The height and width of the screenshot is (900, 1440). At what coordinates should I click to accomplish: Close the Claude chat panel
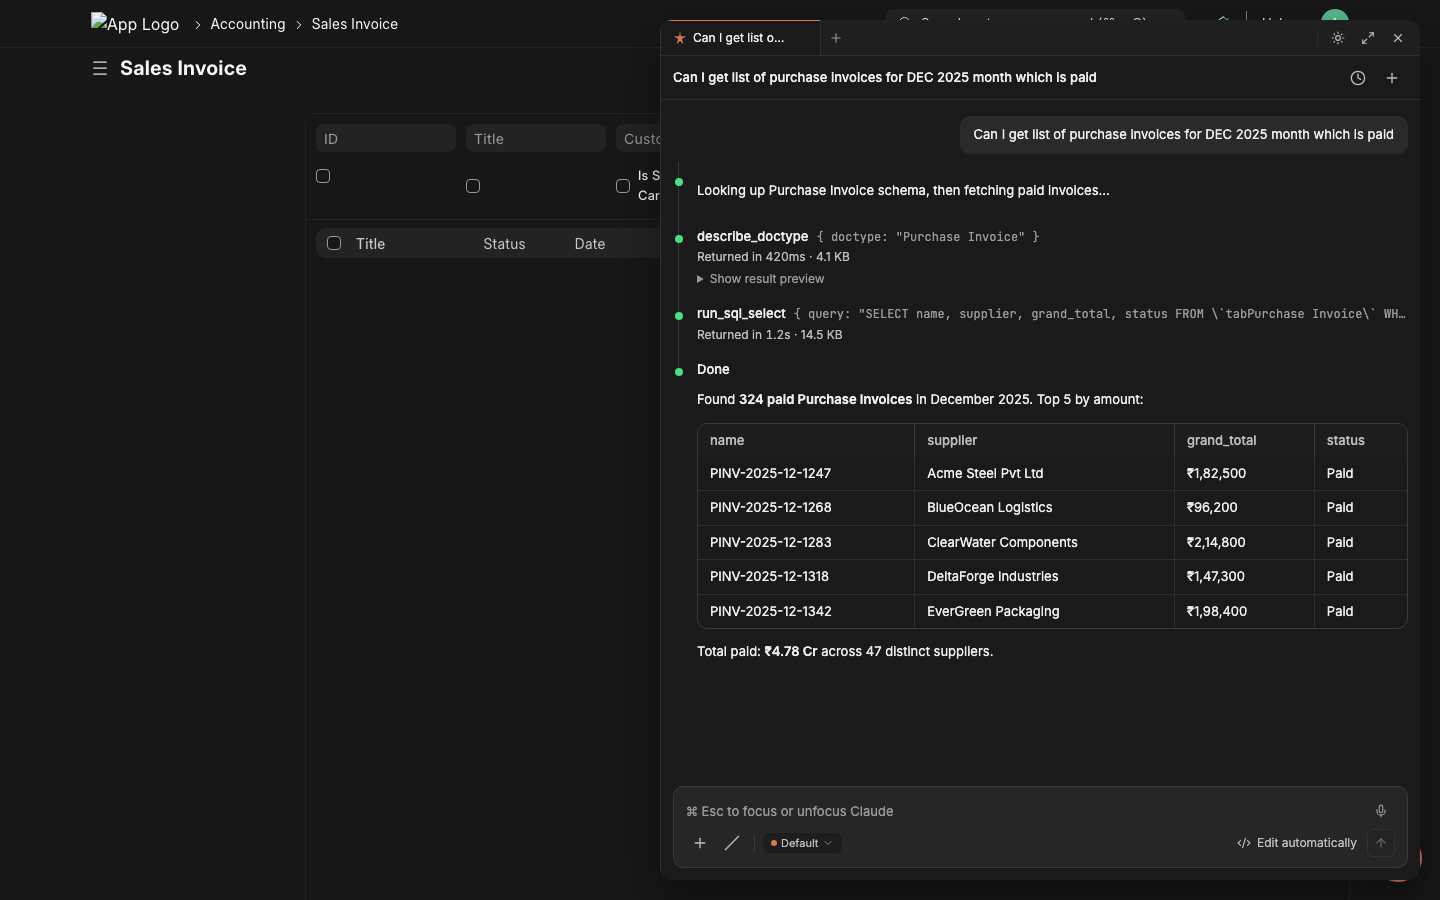1398,38
